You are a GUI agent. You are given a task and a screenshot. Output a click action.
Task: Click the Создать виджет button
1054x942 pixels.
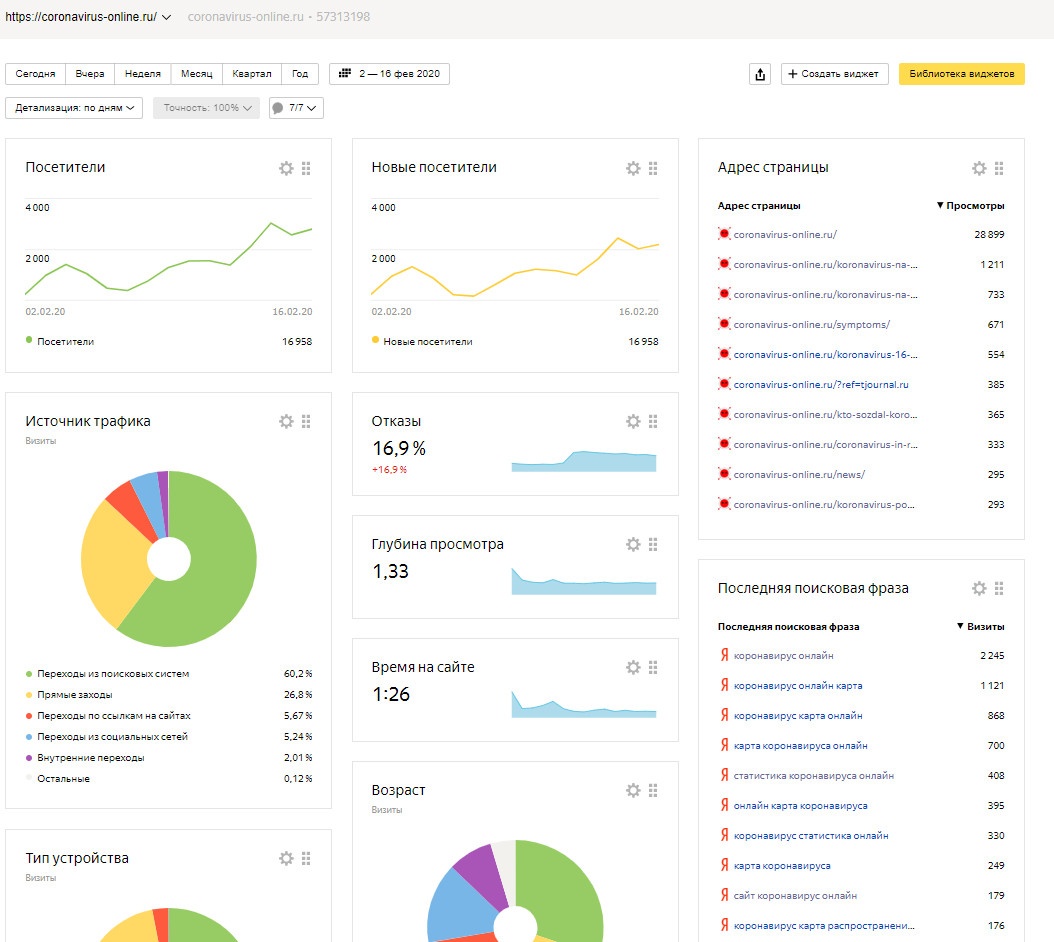click(834, 74)
